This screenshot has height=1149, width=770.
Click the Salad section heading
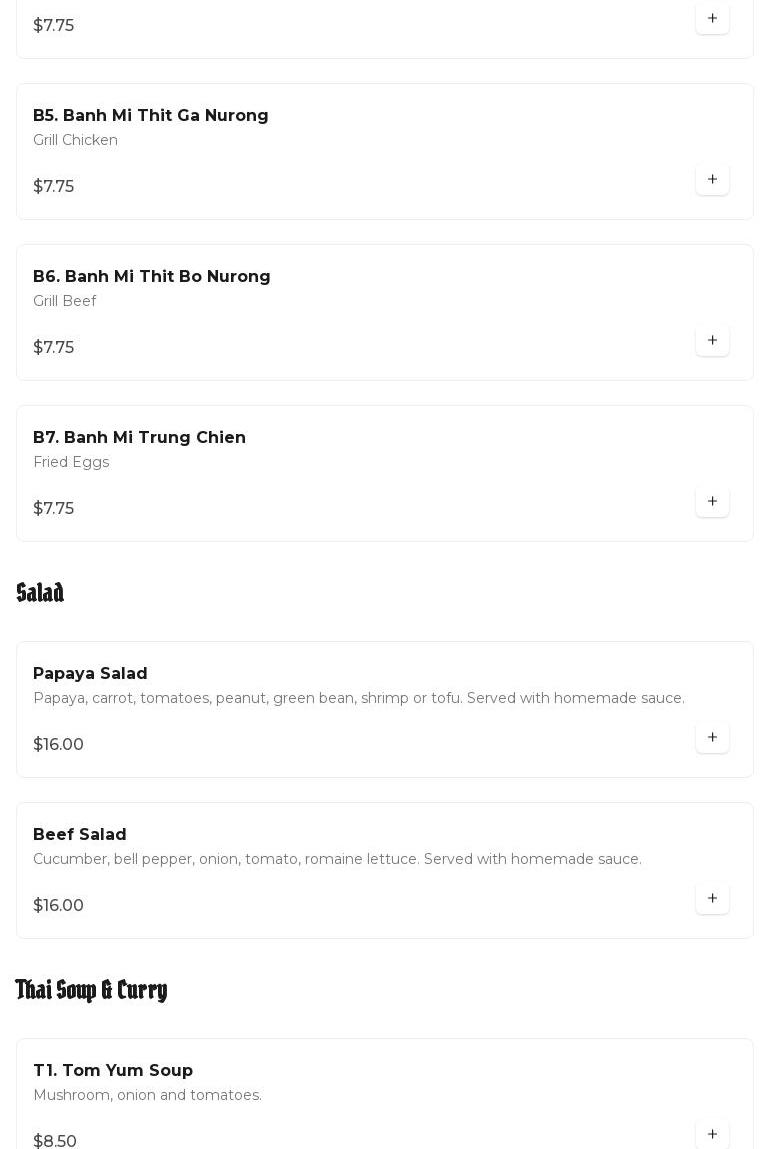coord(40,593)
